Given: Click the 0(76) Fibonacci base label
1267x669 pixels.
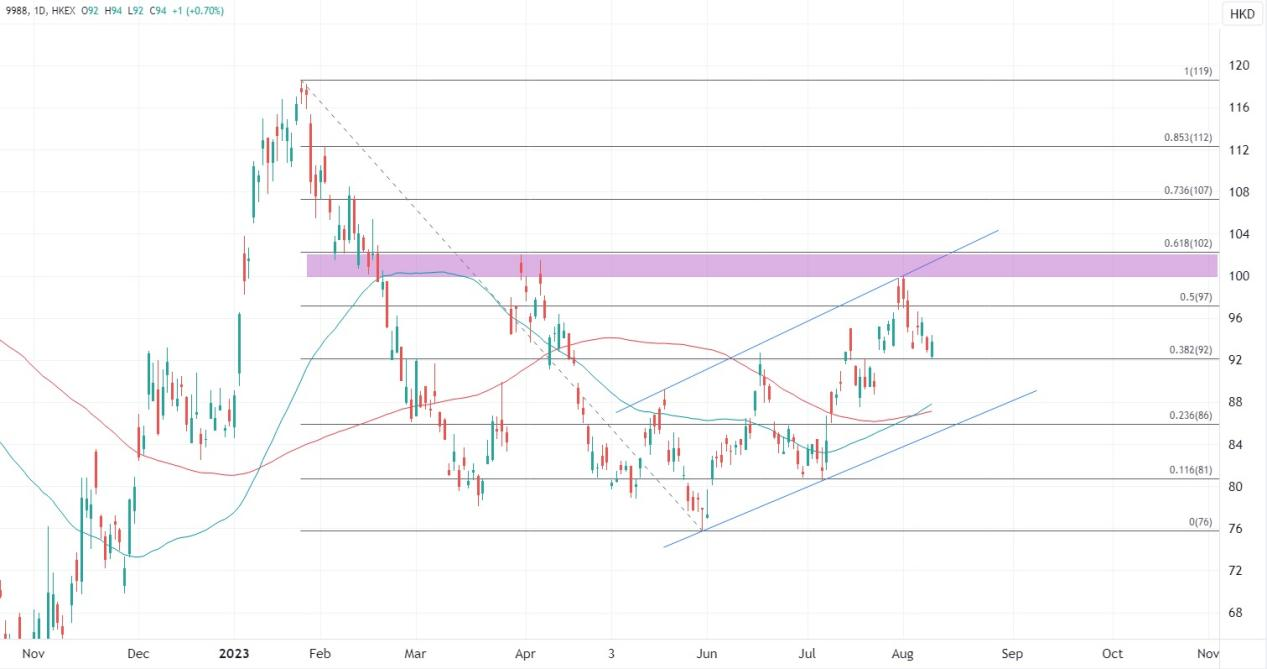Looking at the screenshot, I should point(1198,523).
